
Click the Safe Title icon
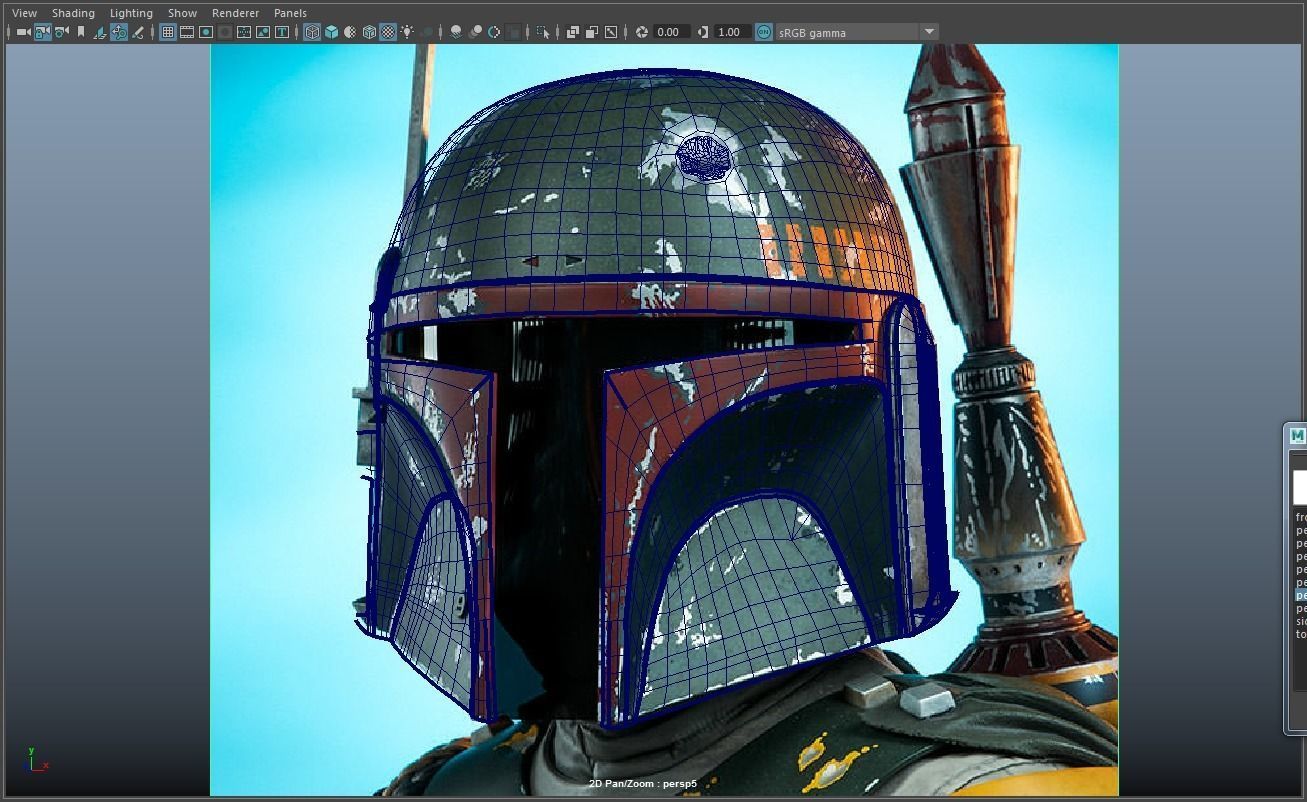coord(282,32)
